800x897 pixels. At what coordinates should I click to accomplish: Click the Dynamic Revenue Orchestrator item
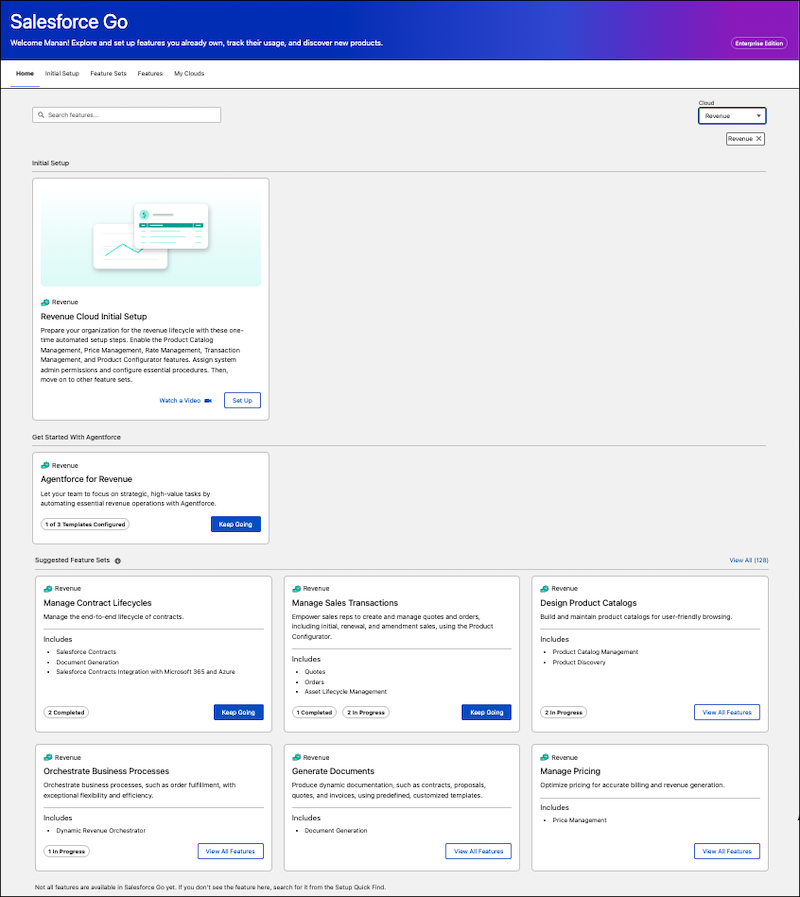point(101,831)
